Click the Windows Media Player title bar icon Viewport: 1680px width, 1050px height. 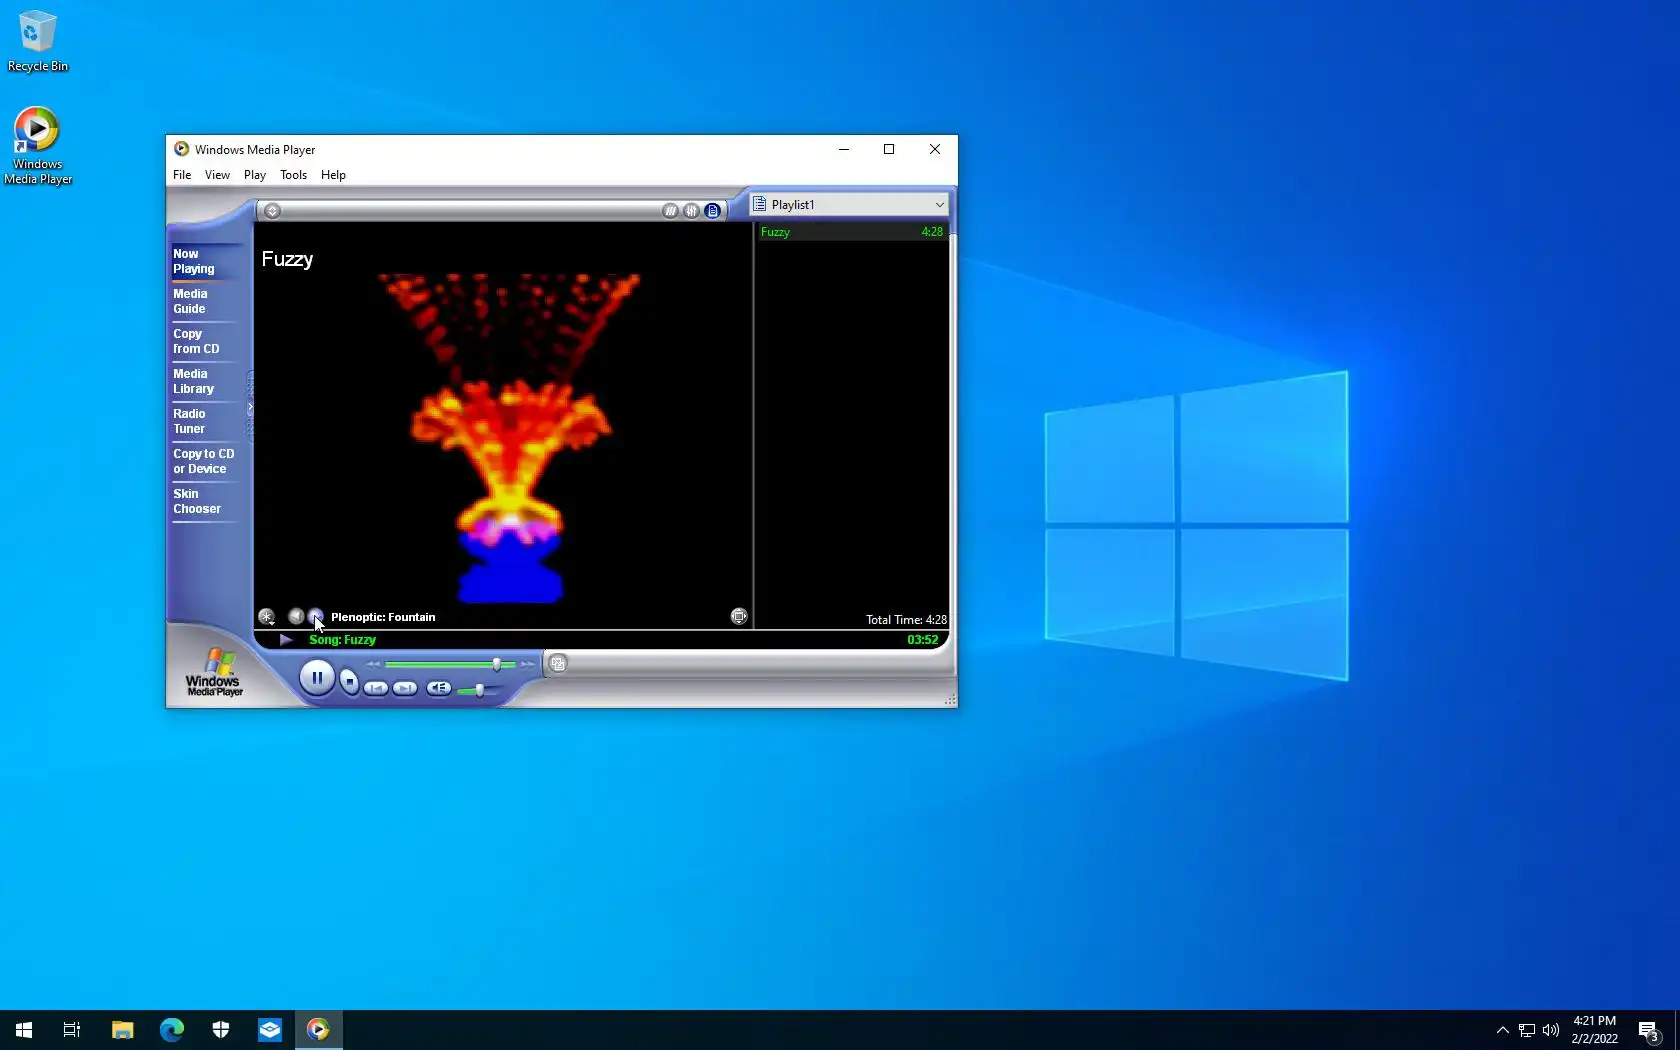click(181, 149)
